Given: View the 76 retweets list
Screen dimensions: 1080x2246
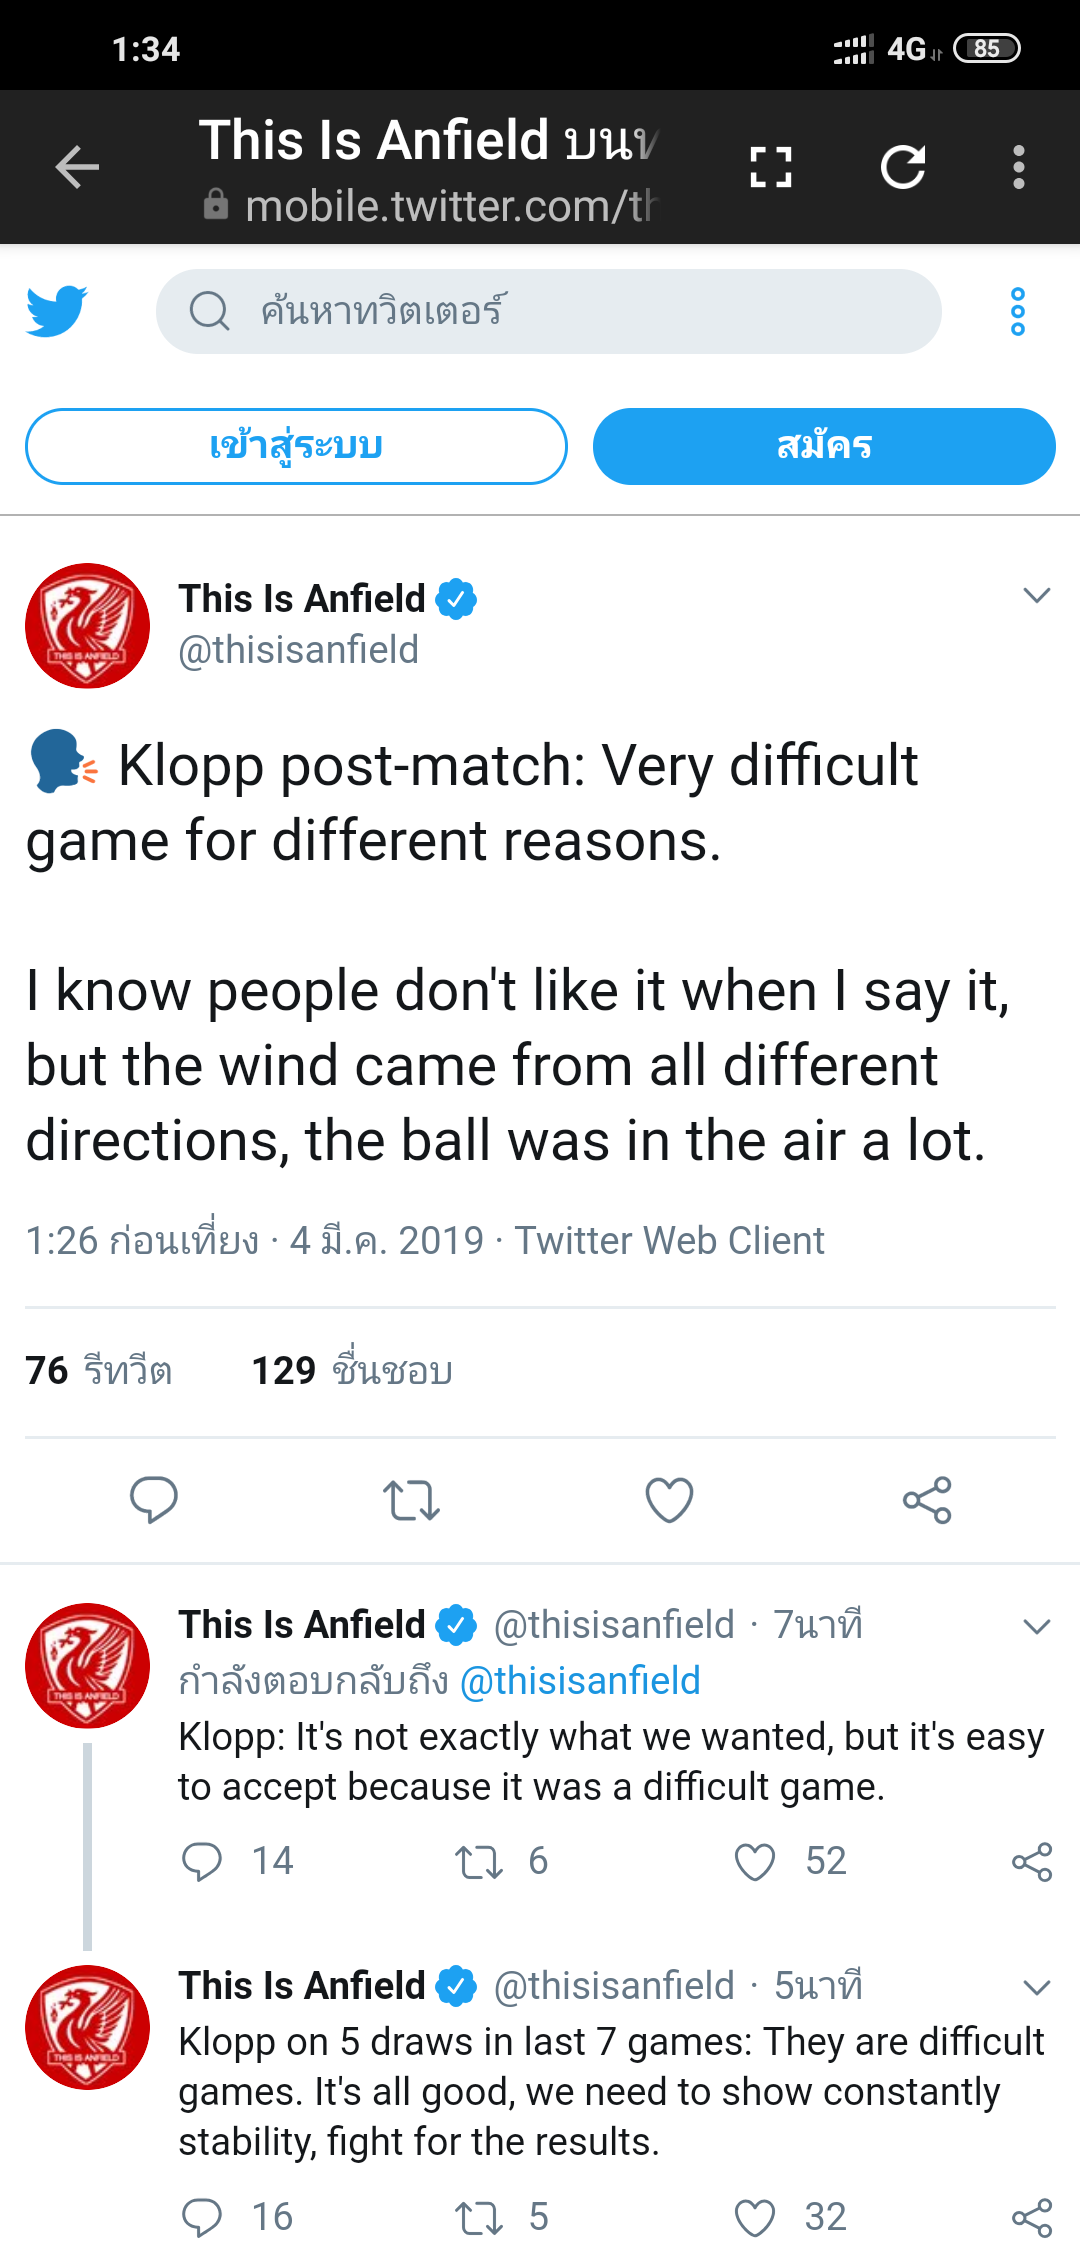Looking at the screenshot, I should (x=99, y=1370).
